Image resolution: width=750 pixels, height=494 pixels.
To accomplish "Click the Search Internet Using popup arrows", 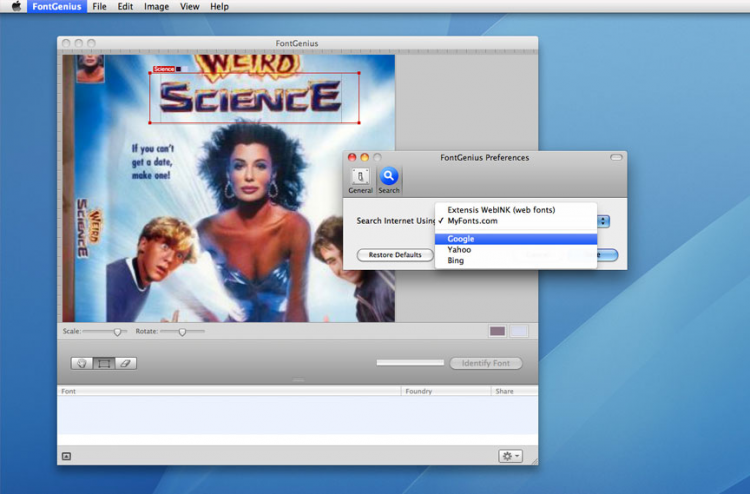I will pos(603,221).
